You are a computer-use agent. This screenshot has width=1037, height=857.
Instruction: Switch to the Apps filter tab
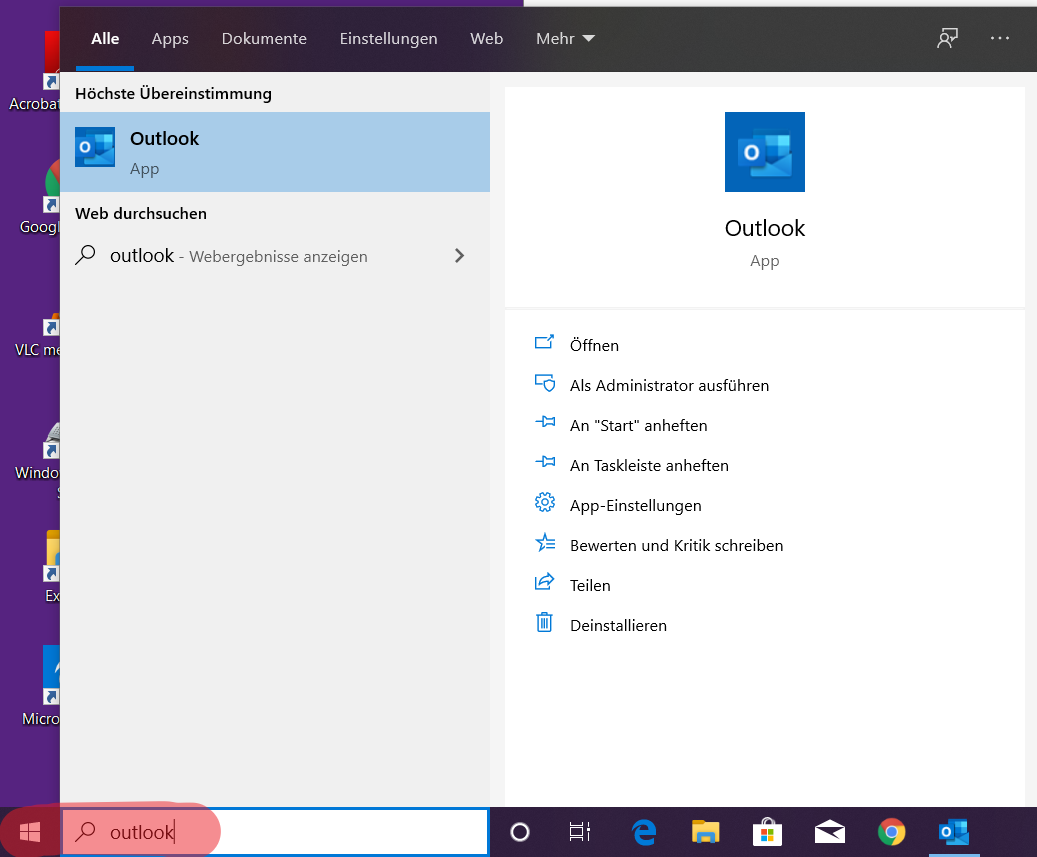tap(170, 39)
